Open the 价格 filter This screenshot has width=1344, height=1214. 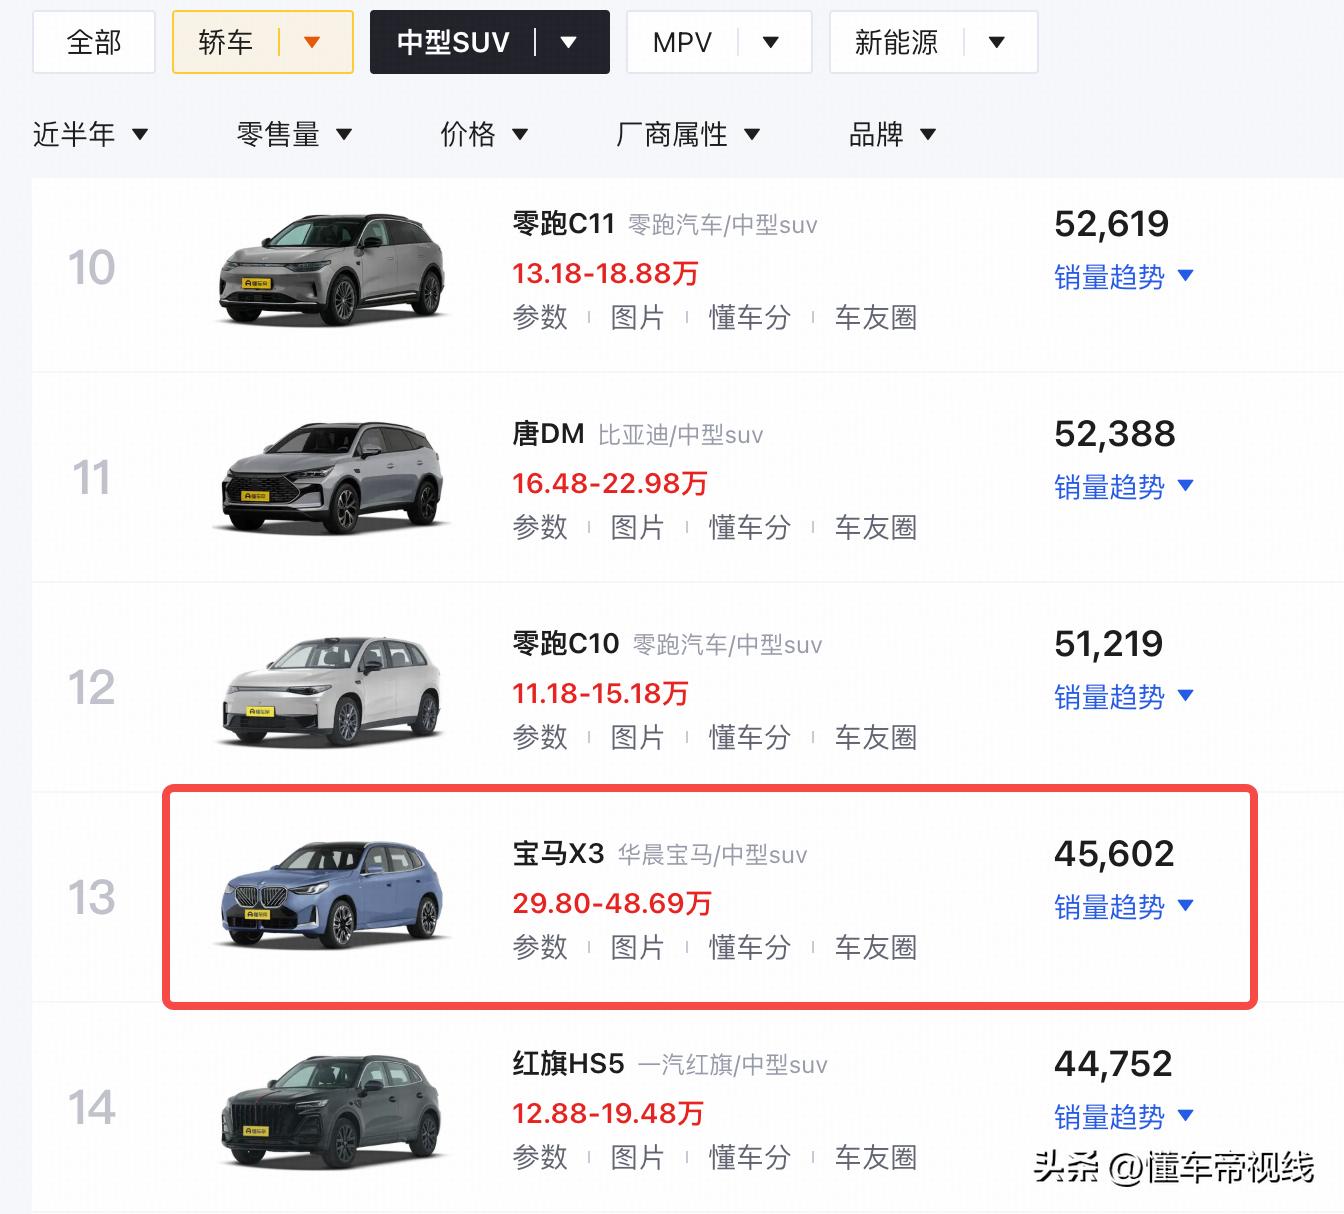484,134
